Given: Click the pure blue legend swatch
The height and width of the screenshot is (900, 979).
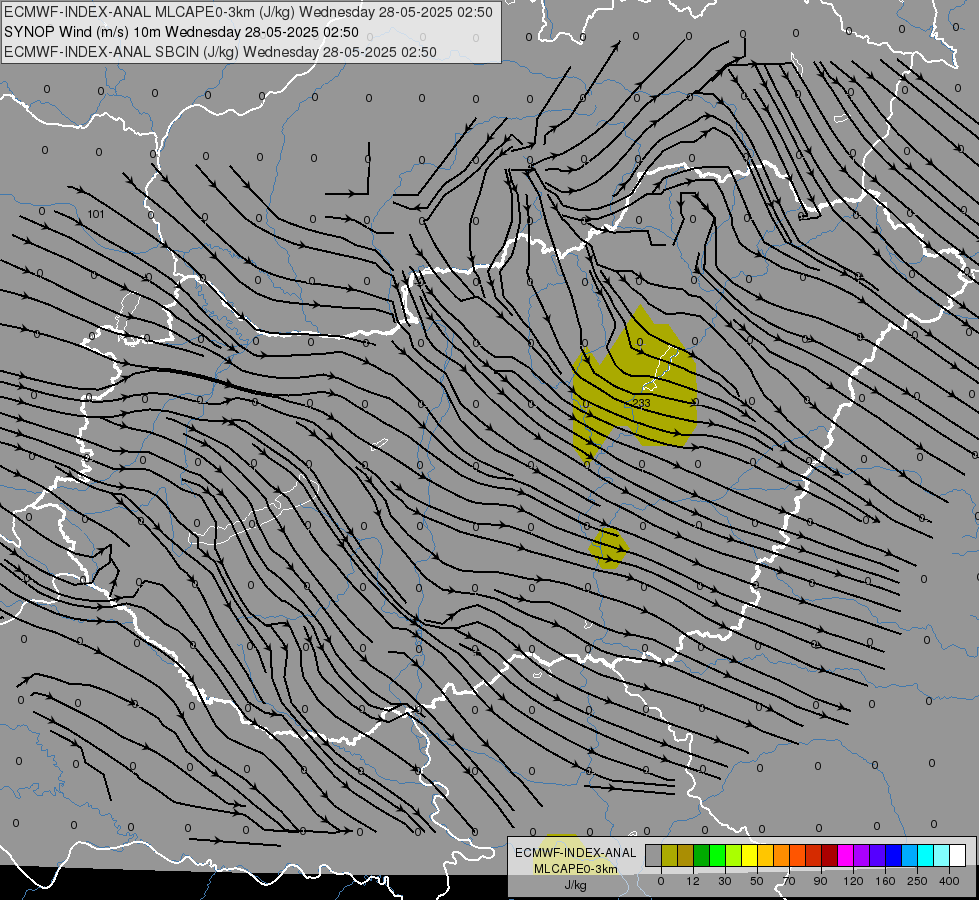Looking at the screenshot, I should coord(893,855).
